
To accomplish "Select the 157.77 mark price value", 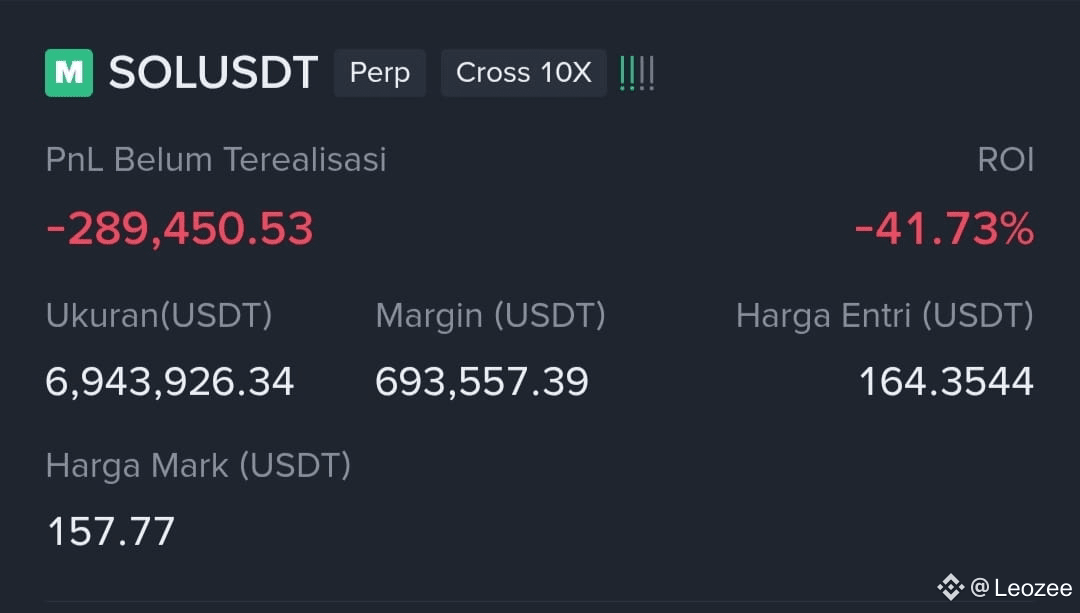I will 111,532.
